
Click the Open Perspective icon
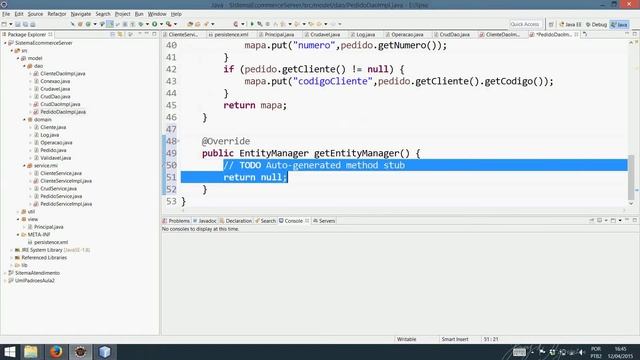pos(551,24)
